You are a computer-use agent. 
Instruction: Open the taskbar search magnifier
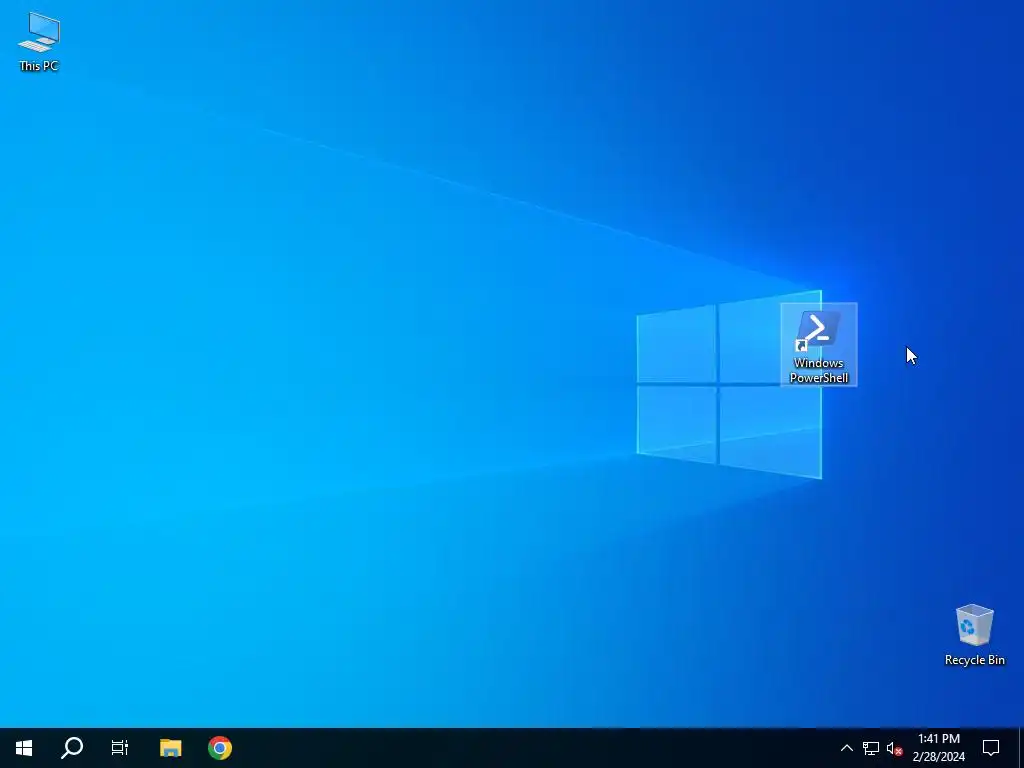72,748
